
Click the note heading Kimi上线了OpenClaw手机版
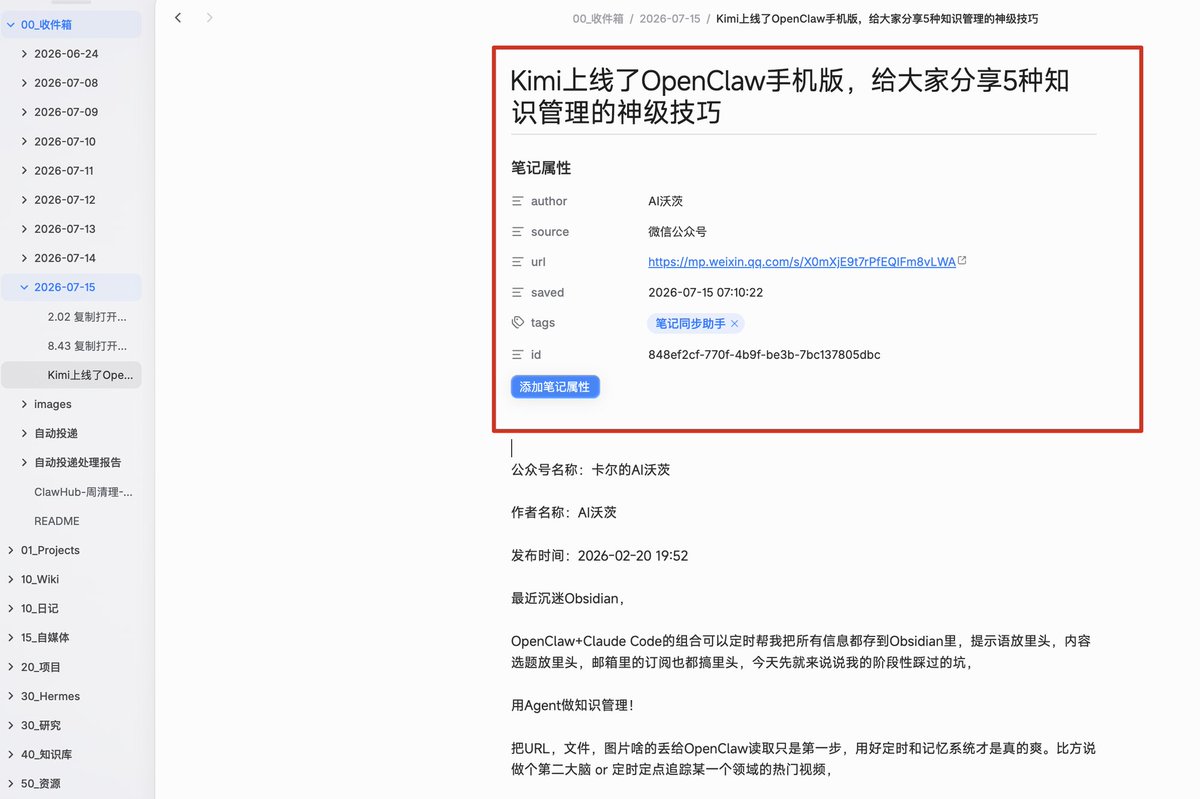(x=791, y=96)
